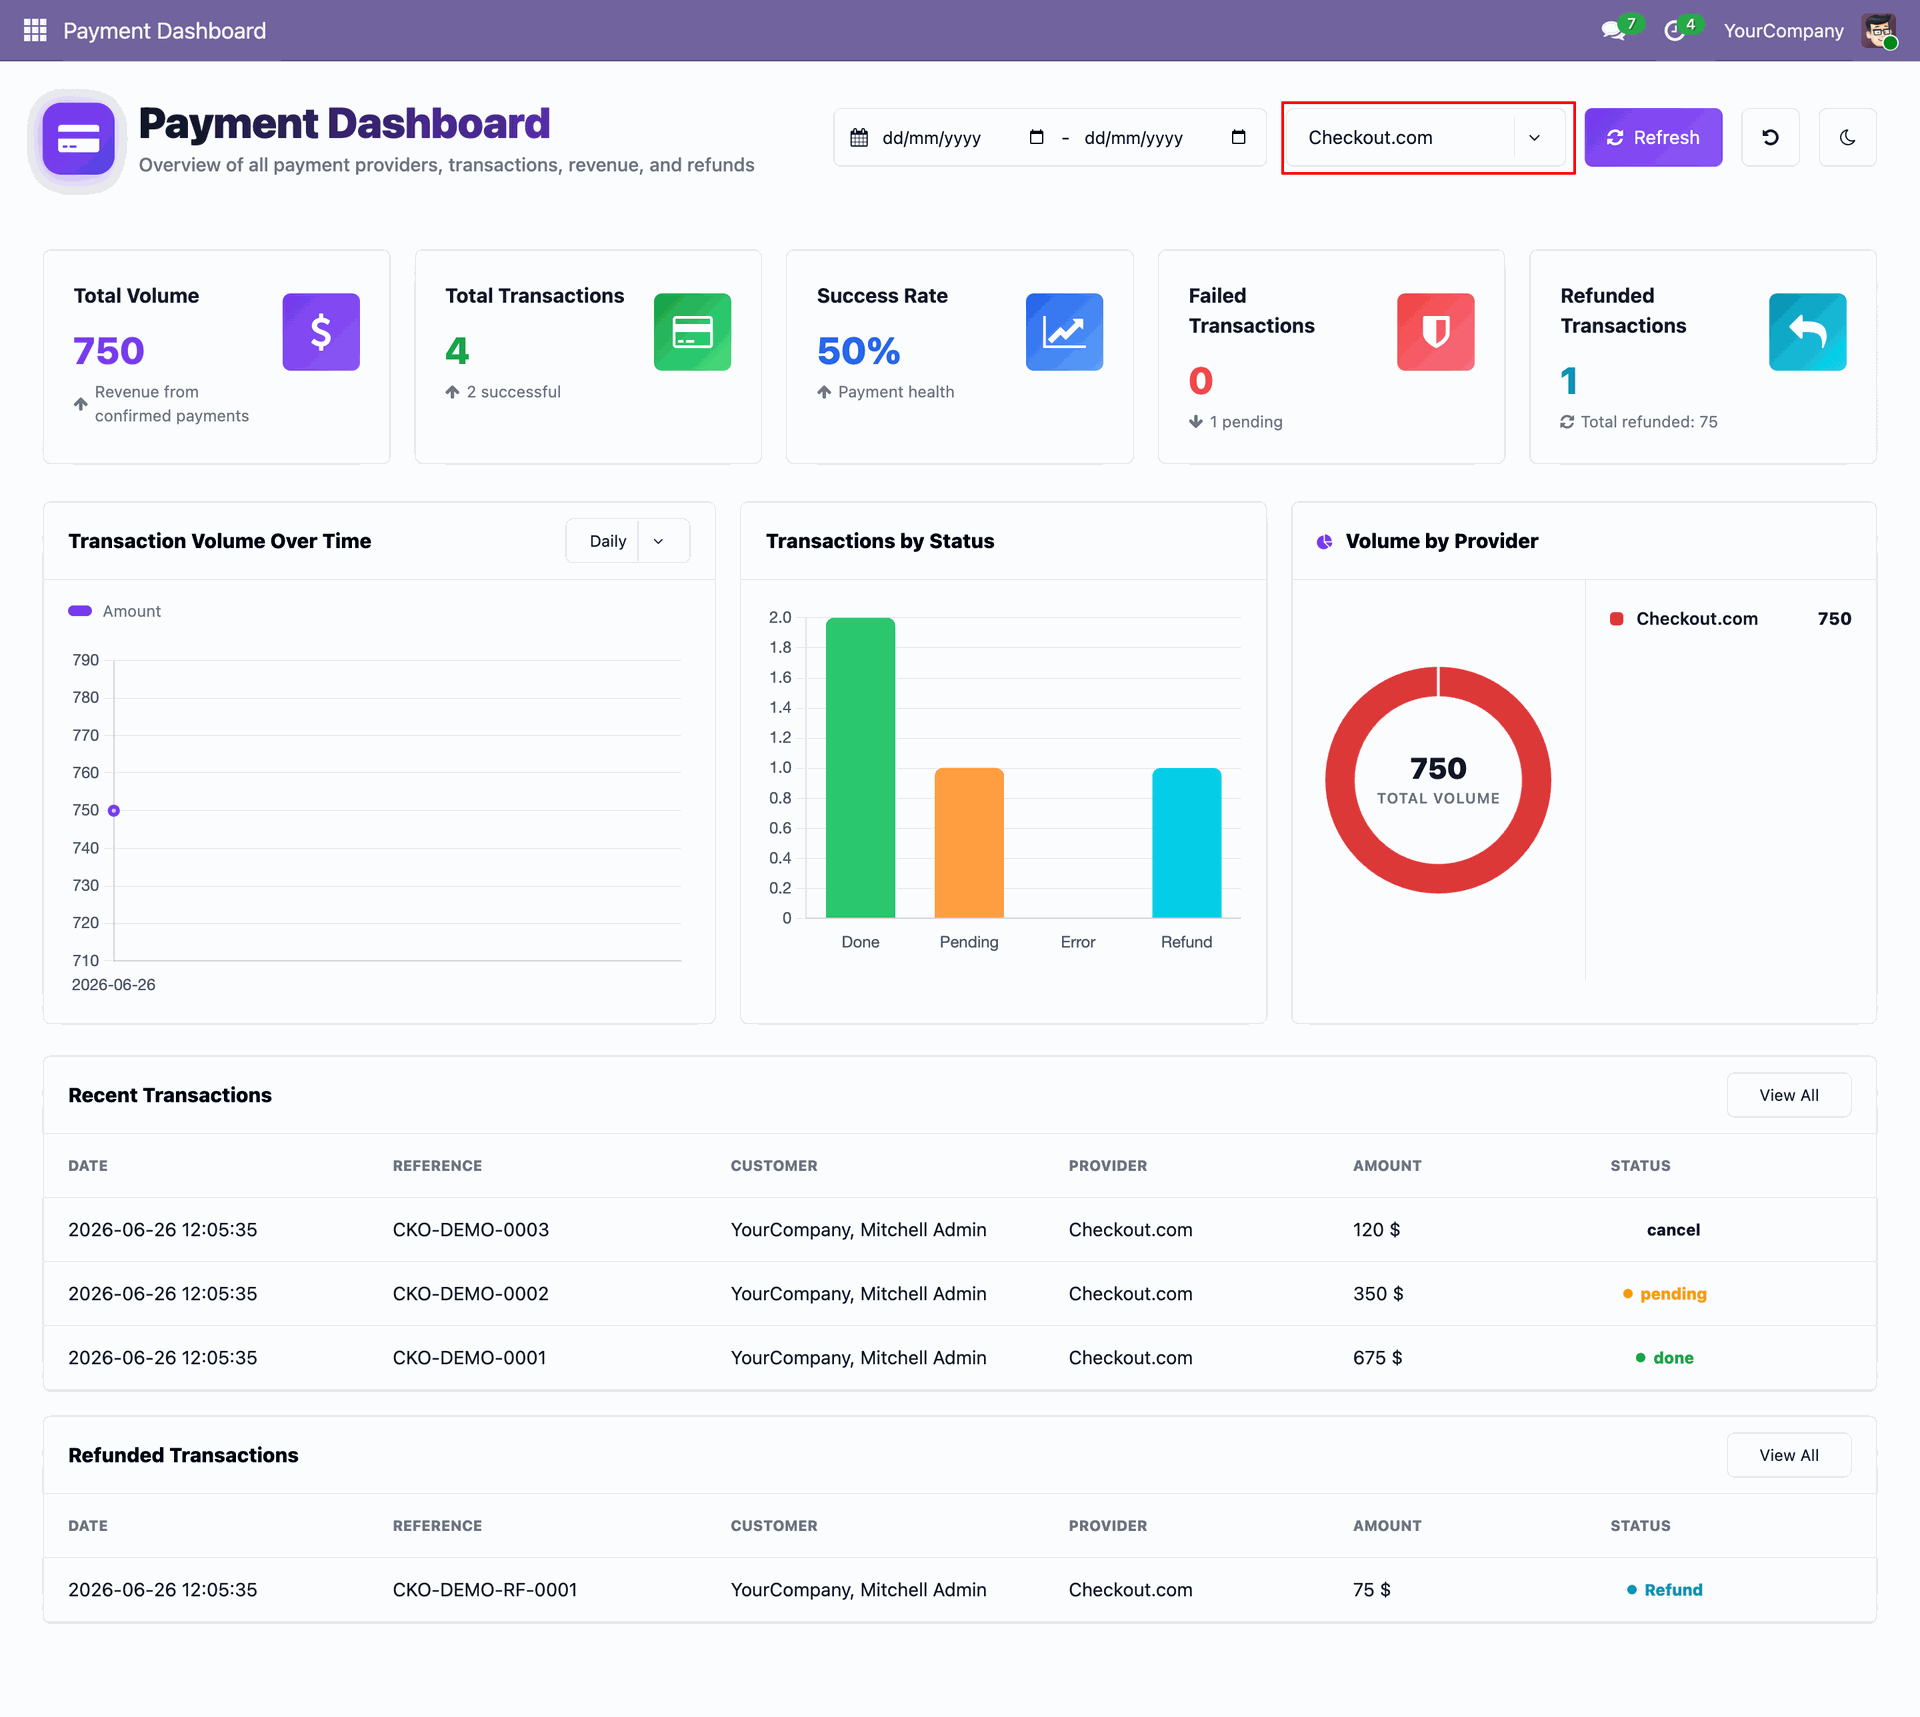1920x1717 pixels.
Task: Open the start date calendar picker
Action: 1036,137
